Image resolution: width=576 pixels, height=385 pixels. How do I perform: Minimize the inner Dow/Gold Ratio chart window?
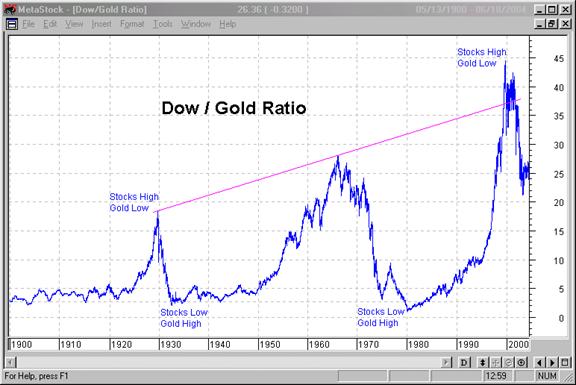[539, 24]
